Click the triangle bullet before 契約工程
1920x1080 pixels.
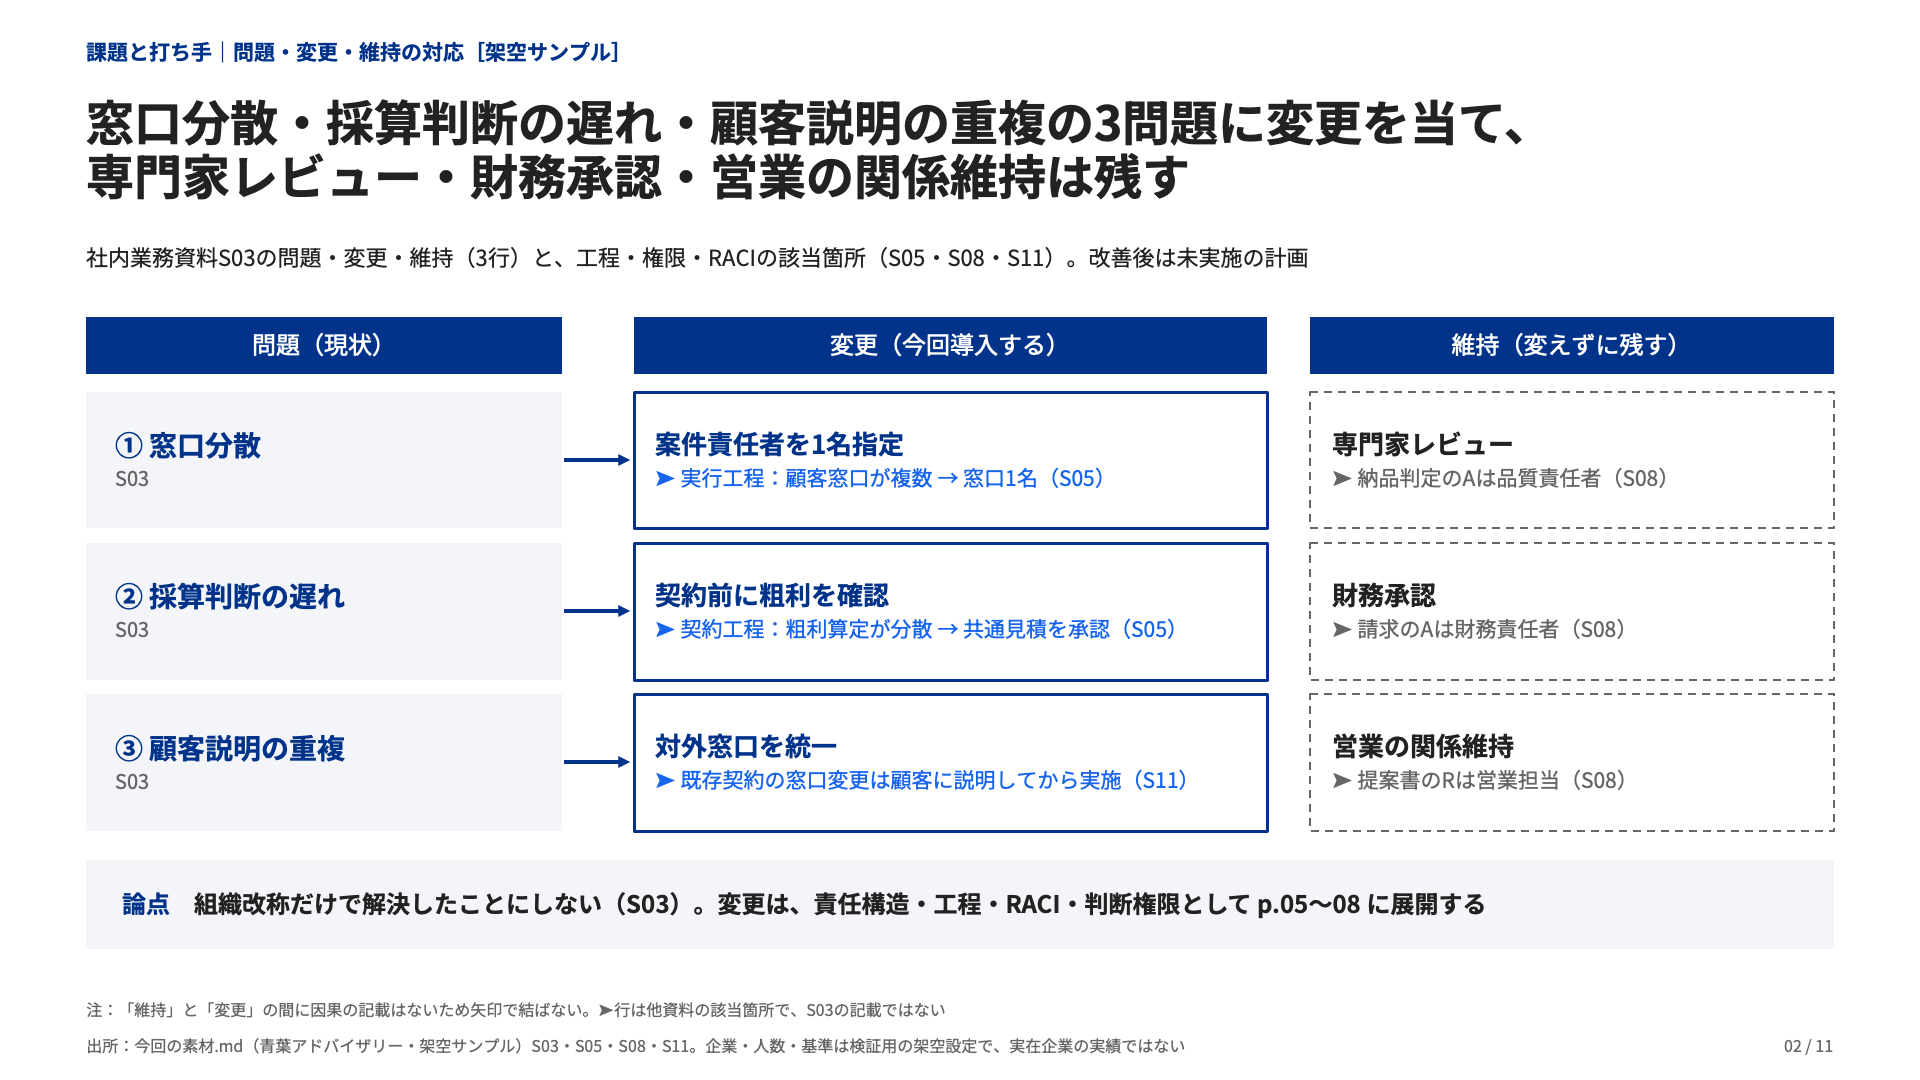tap(665, 630)
